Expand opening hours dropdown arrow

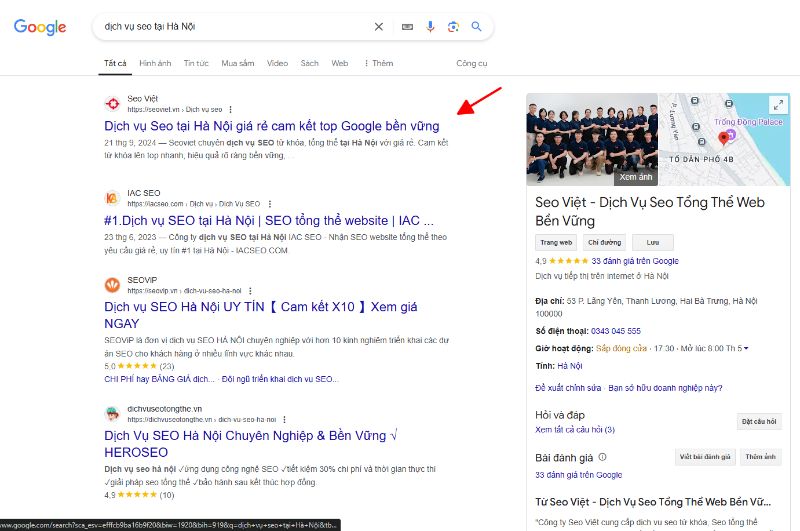tap(746, 348)
